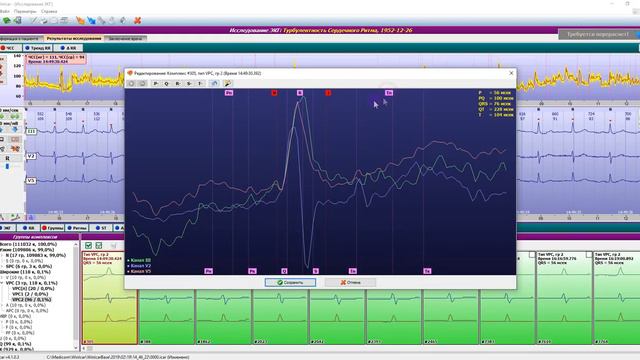Image resolution: width=640 pixels, height=360 pixels.
Task: Click the R tool icon in left ECG panel
Action: pos(7,158)
